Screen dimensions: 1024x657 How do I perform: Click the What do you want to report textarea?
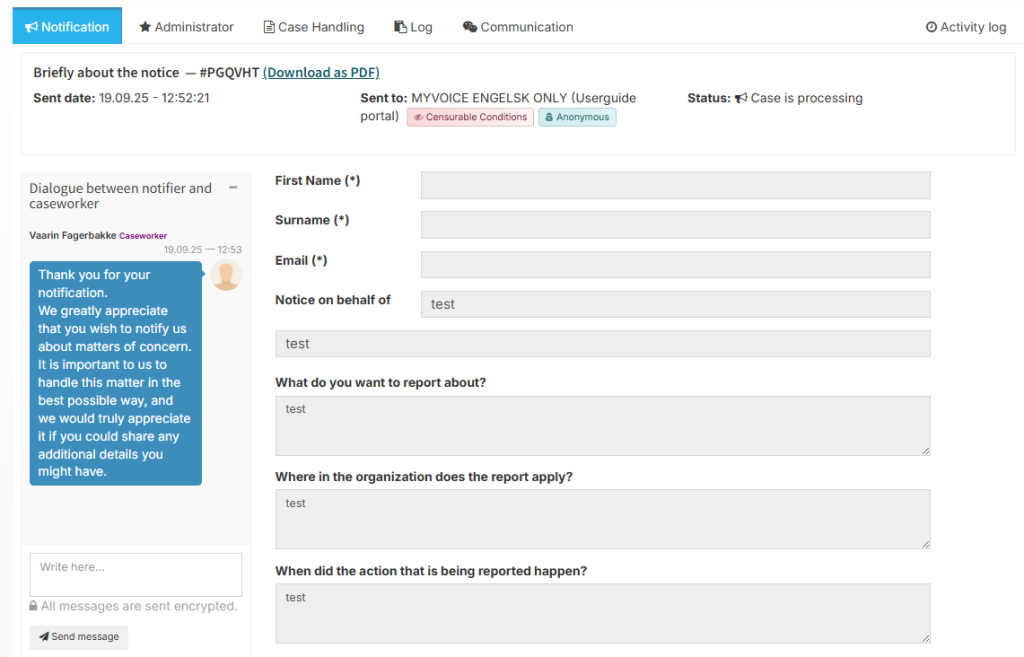602,425
